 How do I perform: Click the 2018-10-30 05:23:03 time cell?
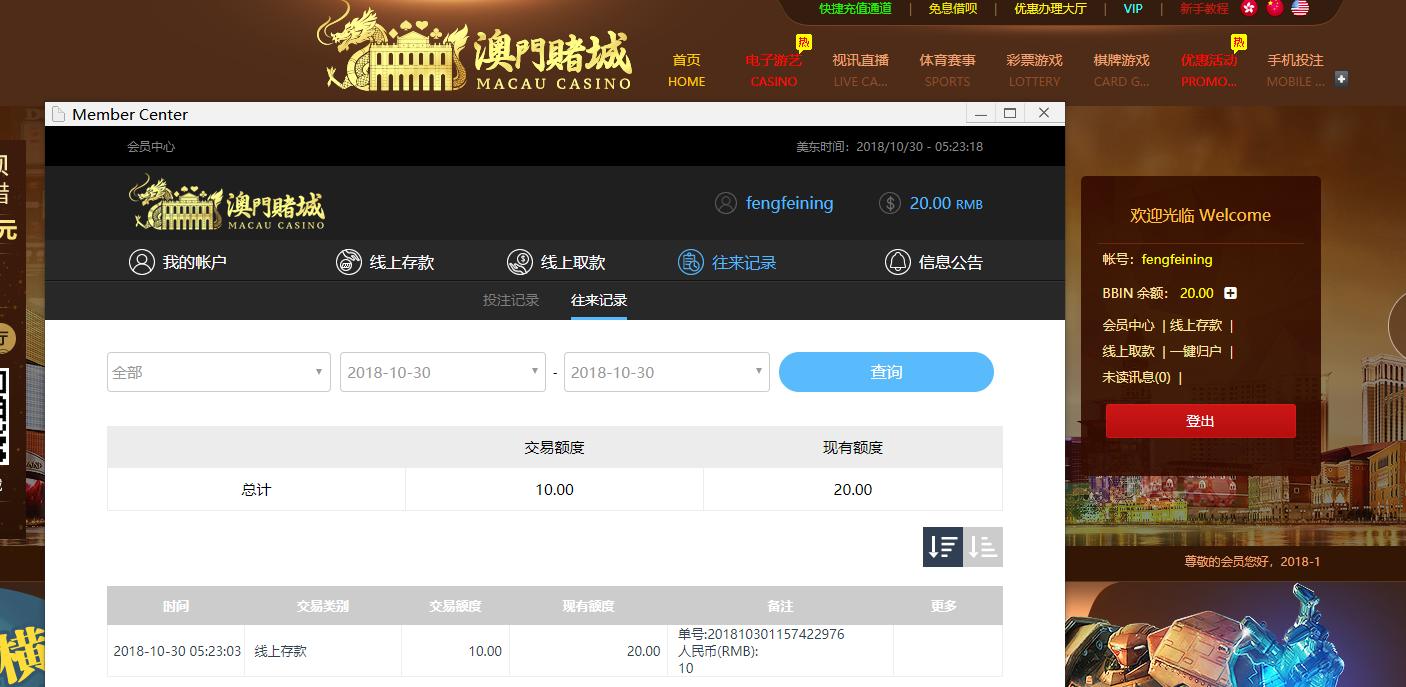(177, 651)
